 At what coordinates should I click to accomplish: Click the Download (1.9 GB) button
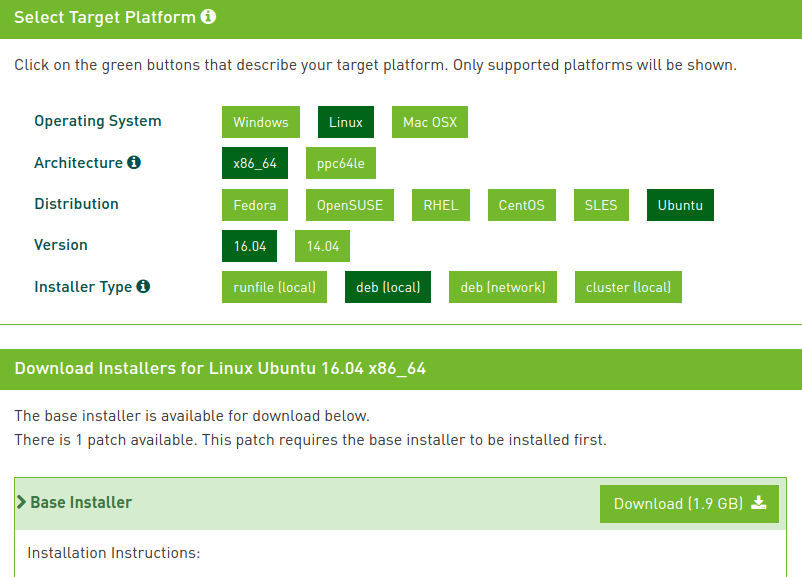689,504
